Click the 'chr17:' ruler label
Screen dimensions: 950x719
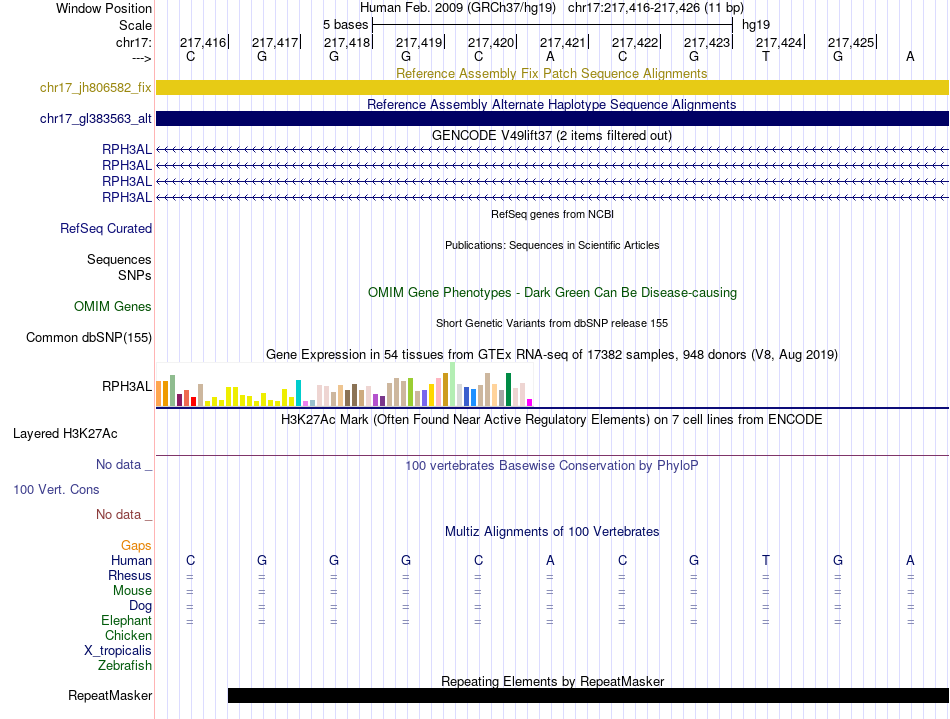click(133, 42)
